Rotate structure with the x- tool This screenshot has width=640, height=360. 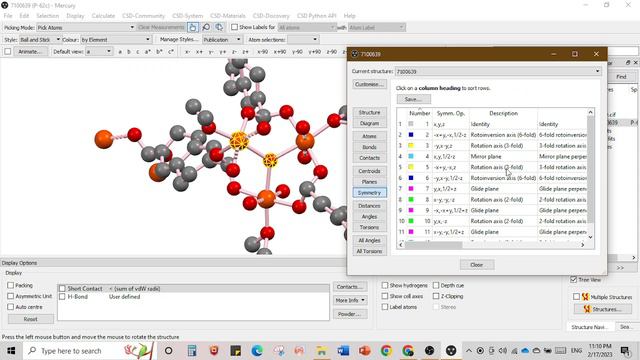[187, 52]
